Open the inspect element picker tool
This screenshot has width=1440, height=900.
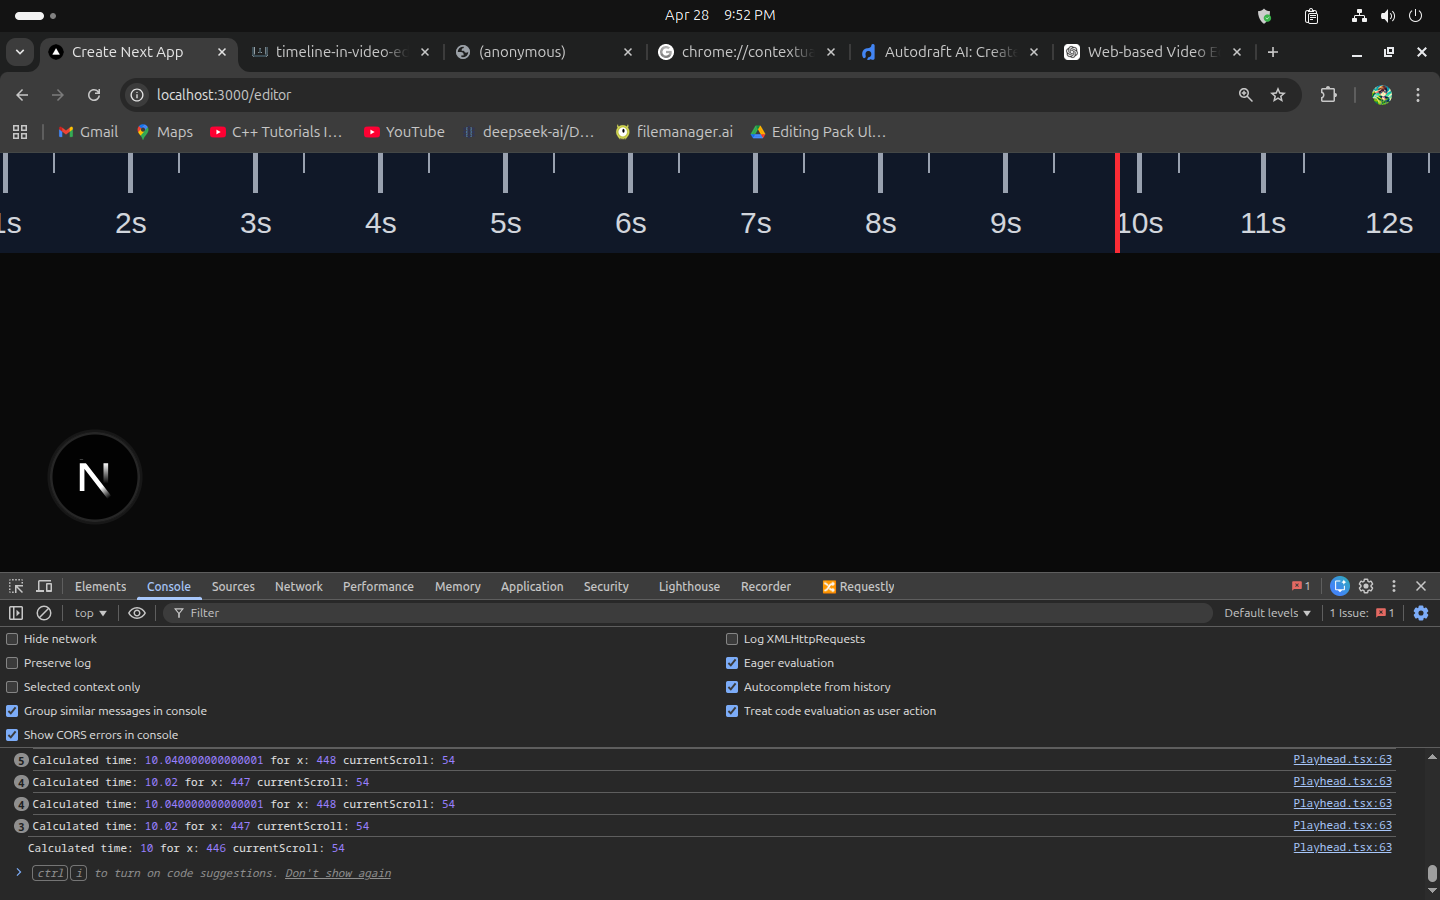[16, 586]
